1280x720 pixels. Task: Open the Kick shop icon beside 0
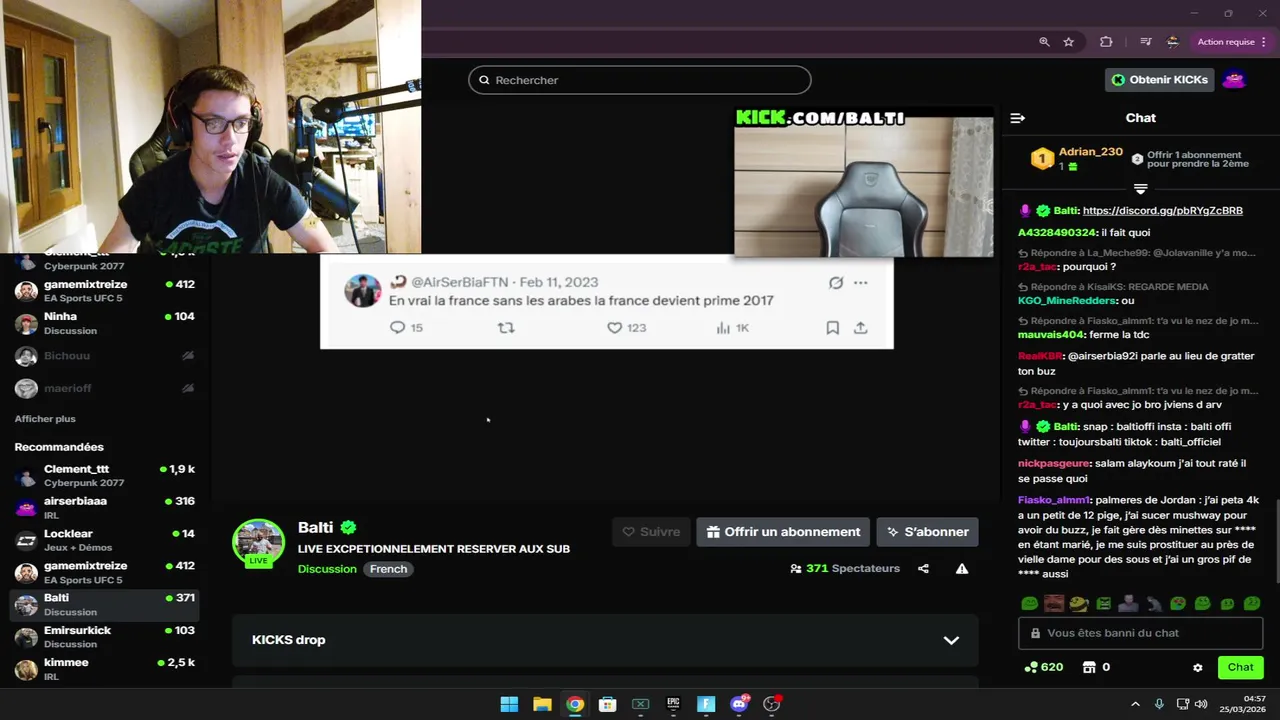pyautogui.click(x=1089, y=667)
